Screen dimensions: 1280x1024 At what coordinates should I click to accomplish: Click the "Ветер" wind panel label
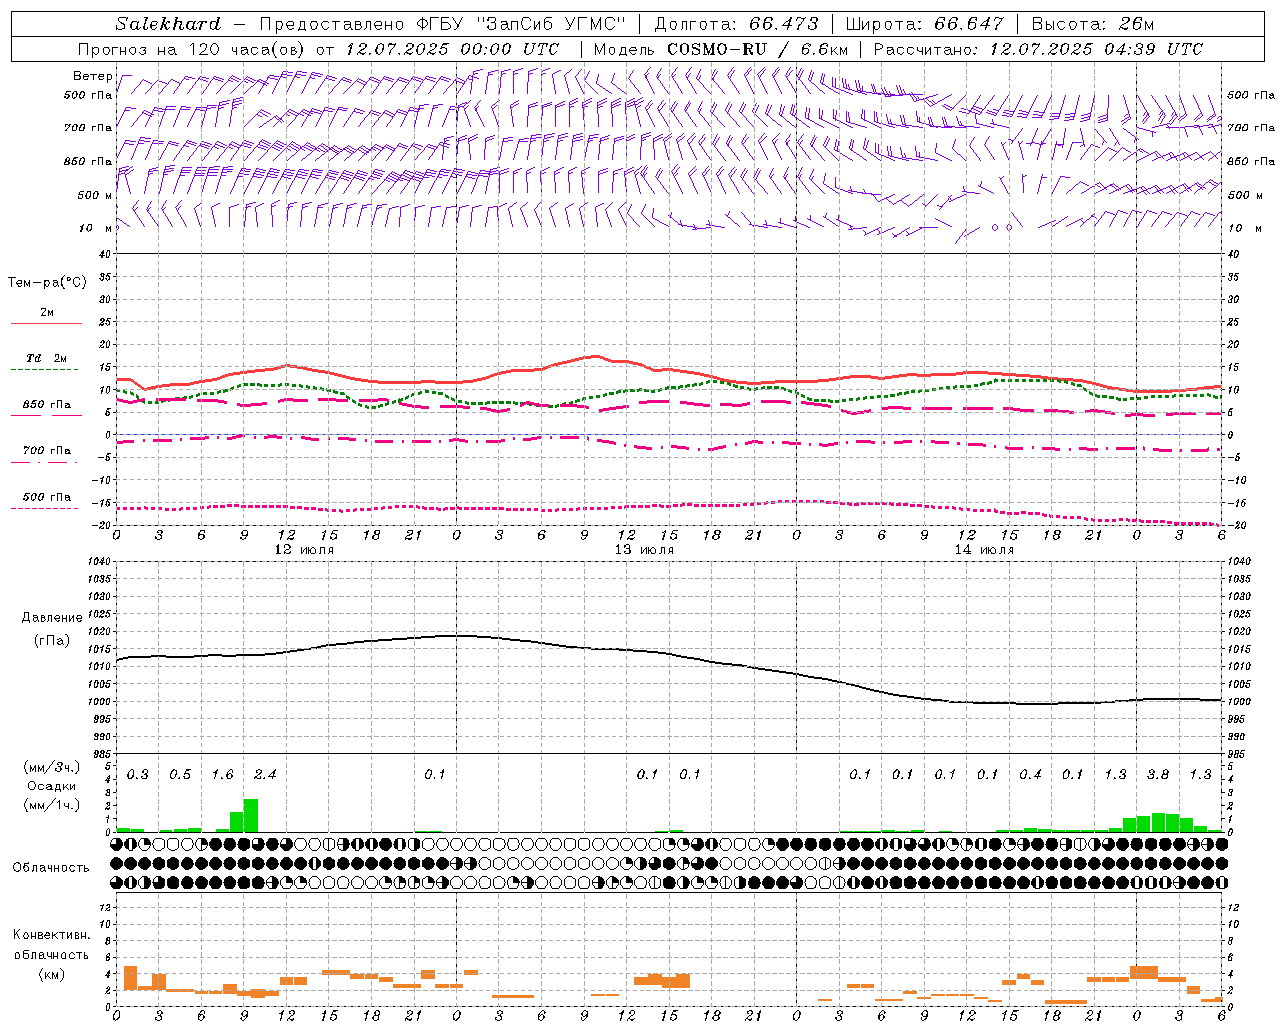pos(92,76)
